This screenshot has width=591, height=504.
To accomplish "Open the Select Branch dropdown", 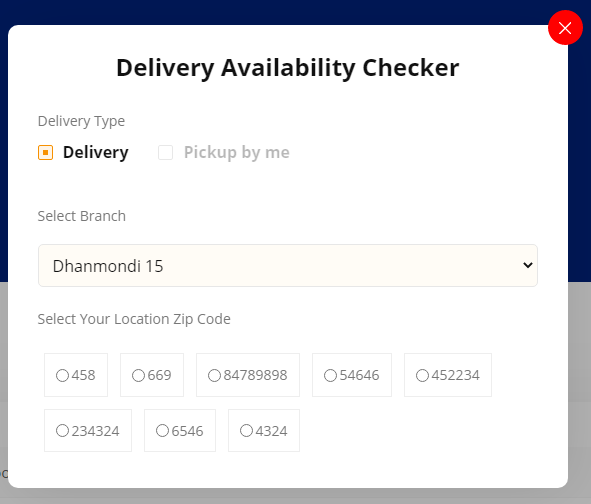I will point(288,265).
